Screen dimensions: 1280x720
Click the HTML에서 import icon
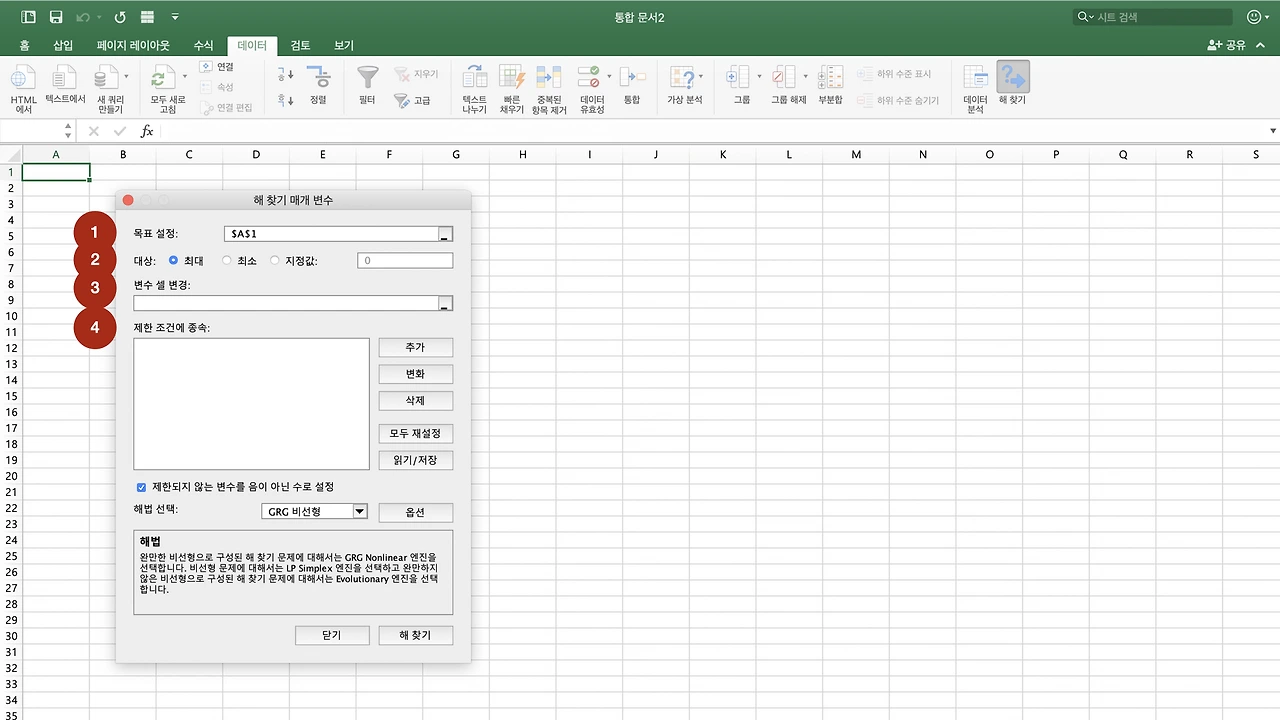[x=23, y=78]
